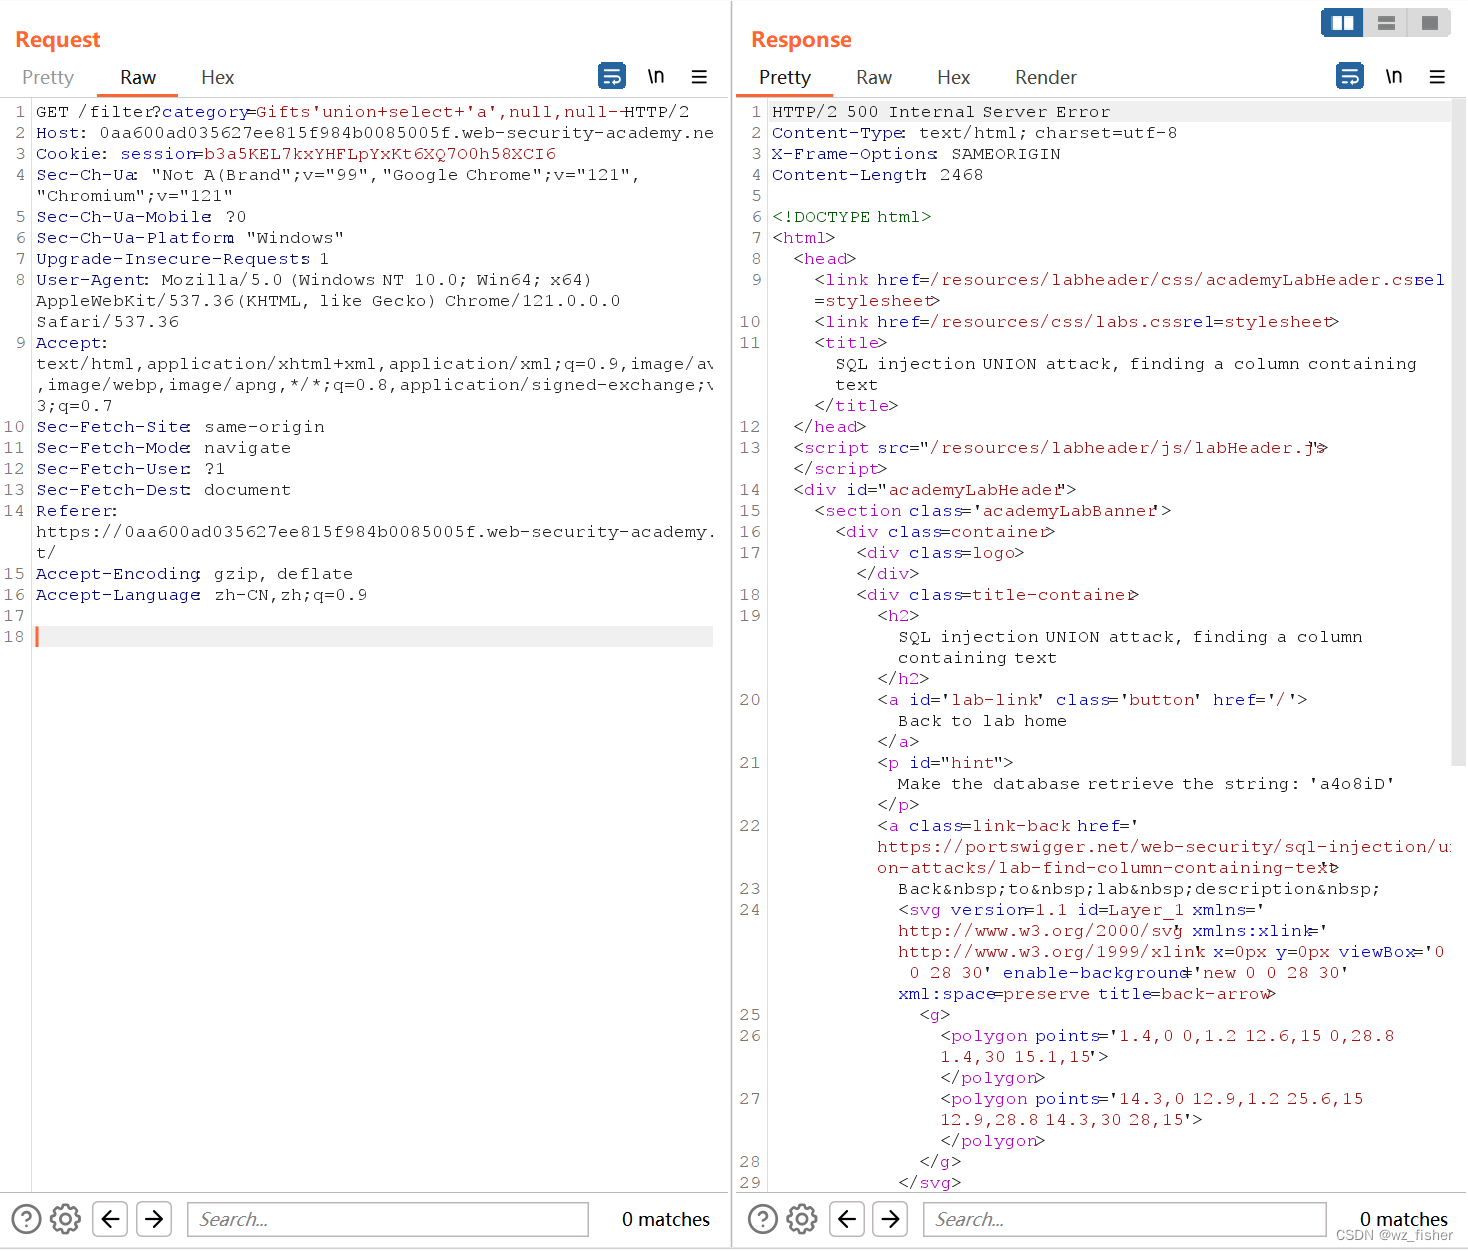Toggle non-printable characters in Response panel
This screenshot has height=1251, width=1468.
pos(1394,76)
